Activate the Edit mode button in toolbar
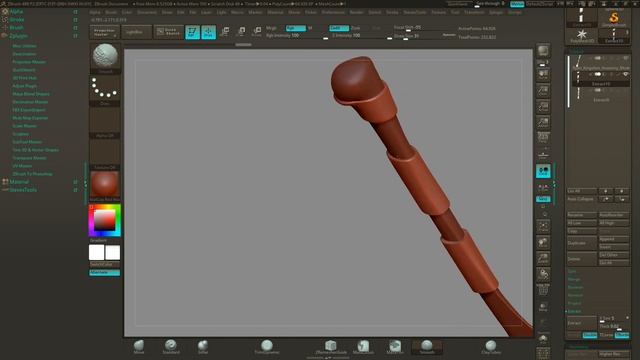 coord(192,32)
